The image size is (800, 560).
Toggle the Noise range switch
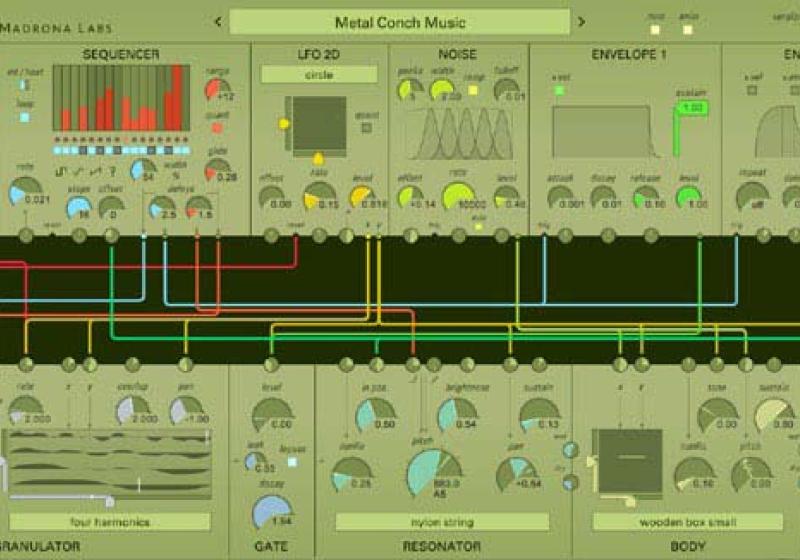click(x=473, y=90)
